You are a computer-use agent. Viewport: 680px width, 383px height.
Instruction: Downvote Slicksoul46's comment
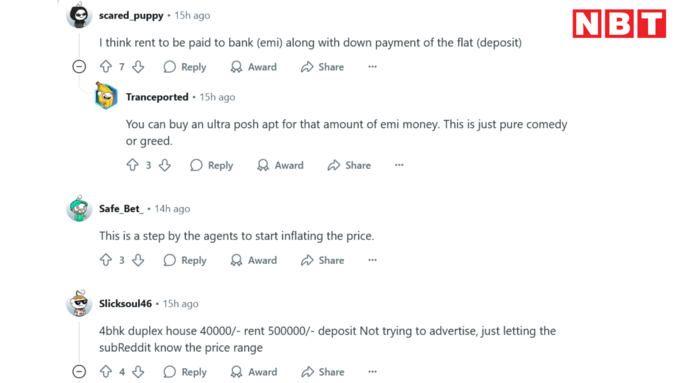pyautogui.click(x=138, y=372)
